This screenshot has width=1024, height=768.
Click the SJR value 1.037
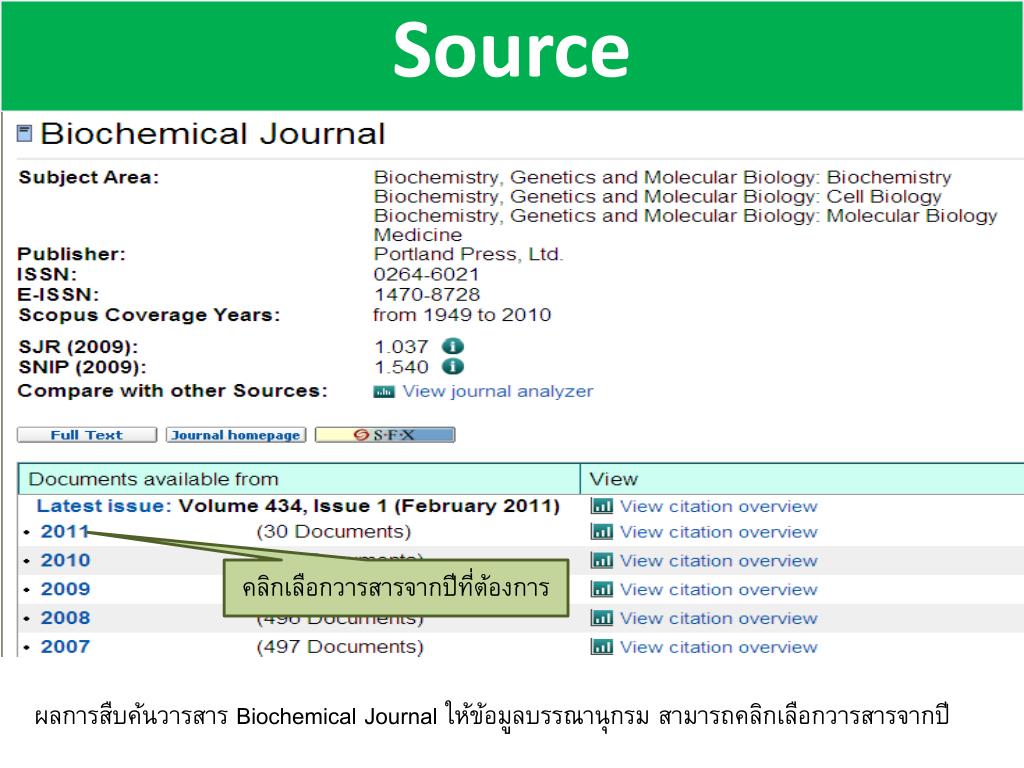[x=401, y=347]
